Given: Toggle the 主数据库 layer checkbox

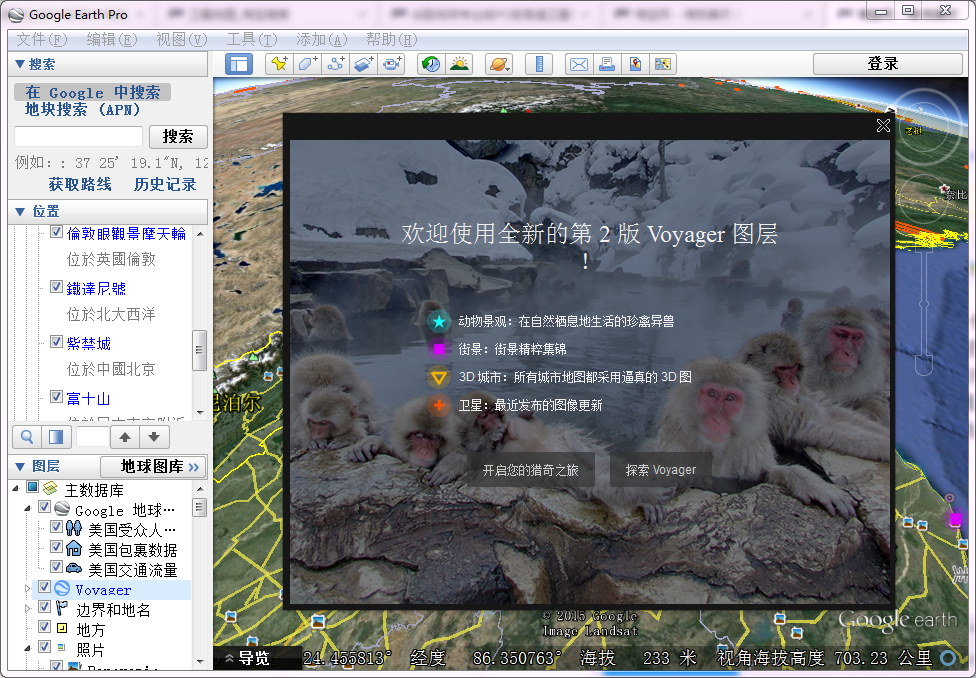Looking at the screenshot, I should [32, 486].
